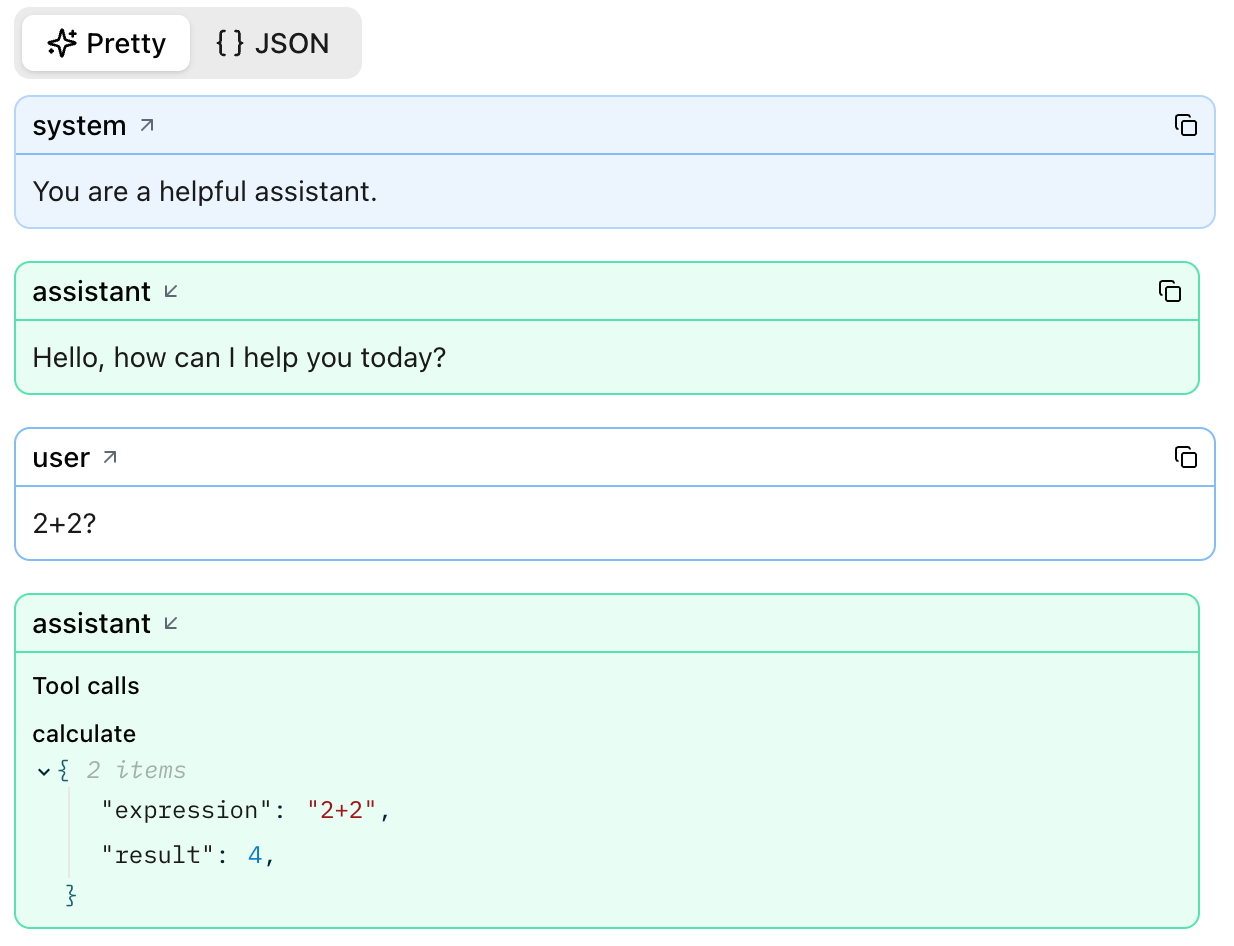Copy the system message content

click(x=1186, y=125)
